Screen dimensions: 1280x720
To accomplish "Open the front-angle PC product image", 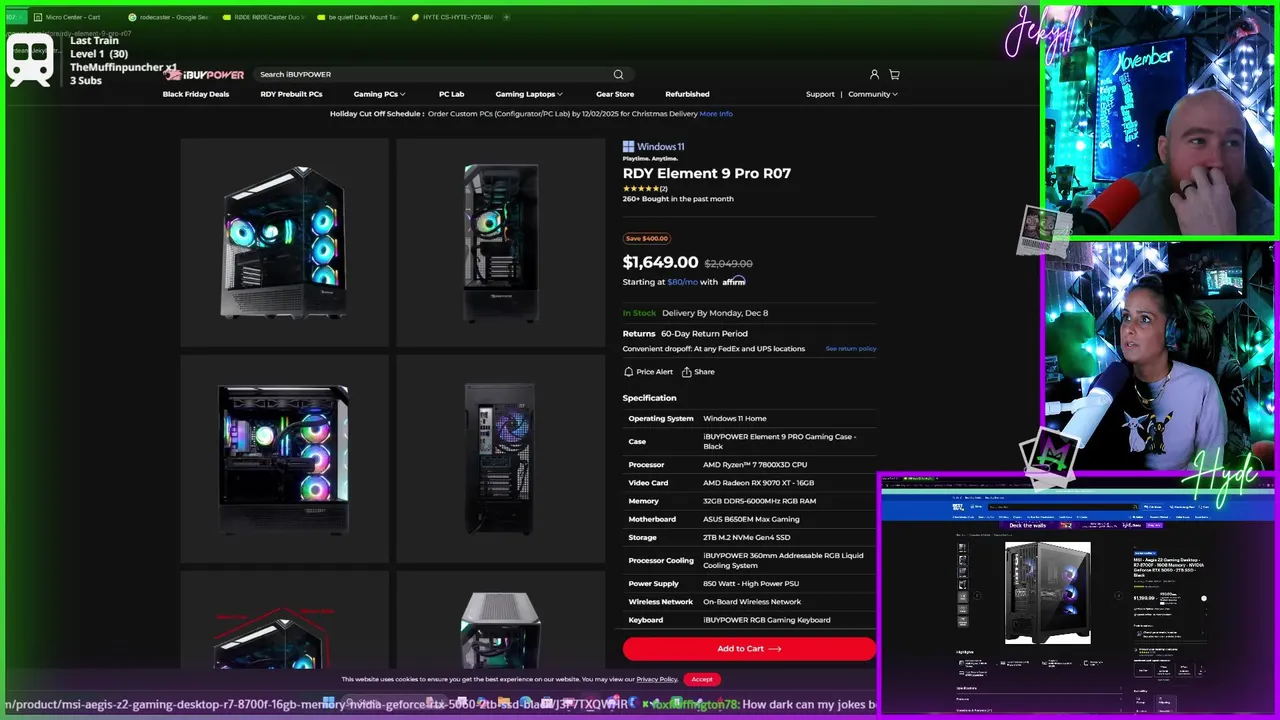I will coord(284,242).
